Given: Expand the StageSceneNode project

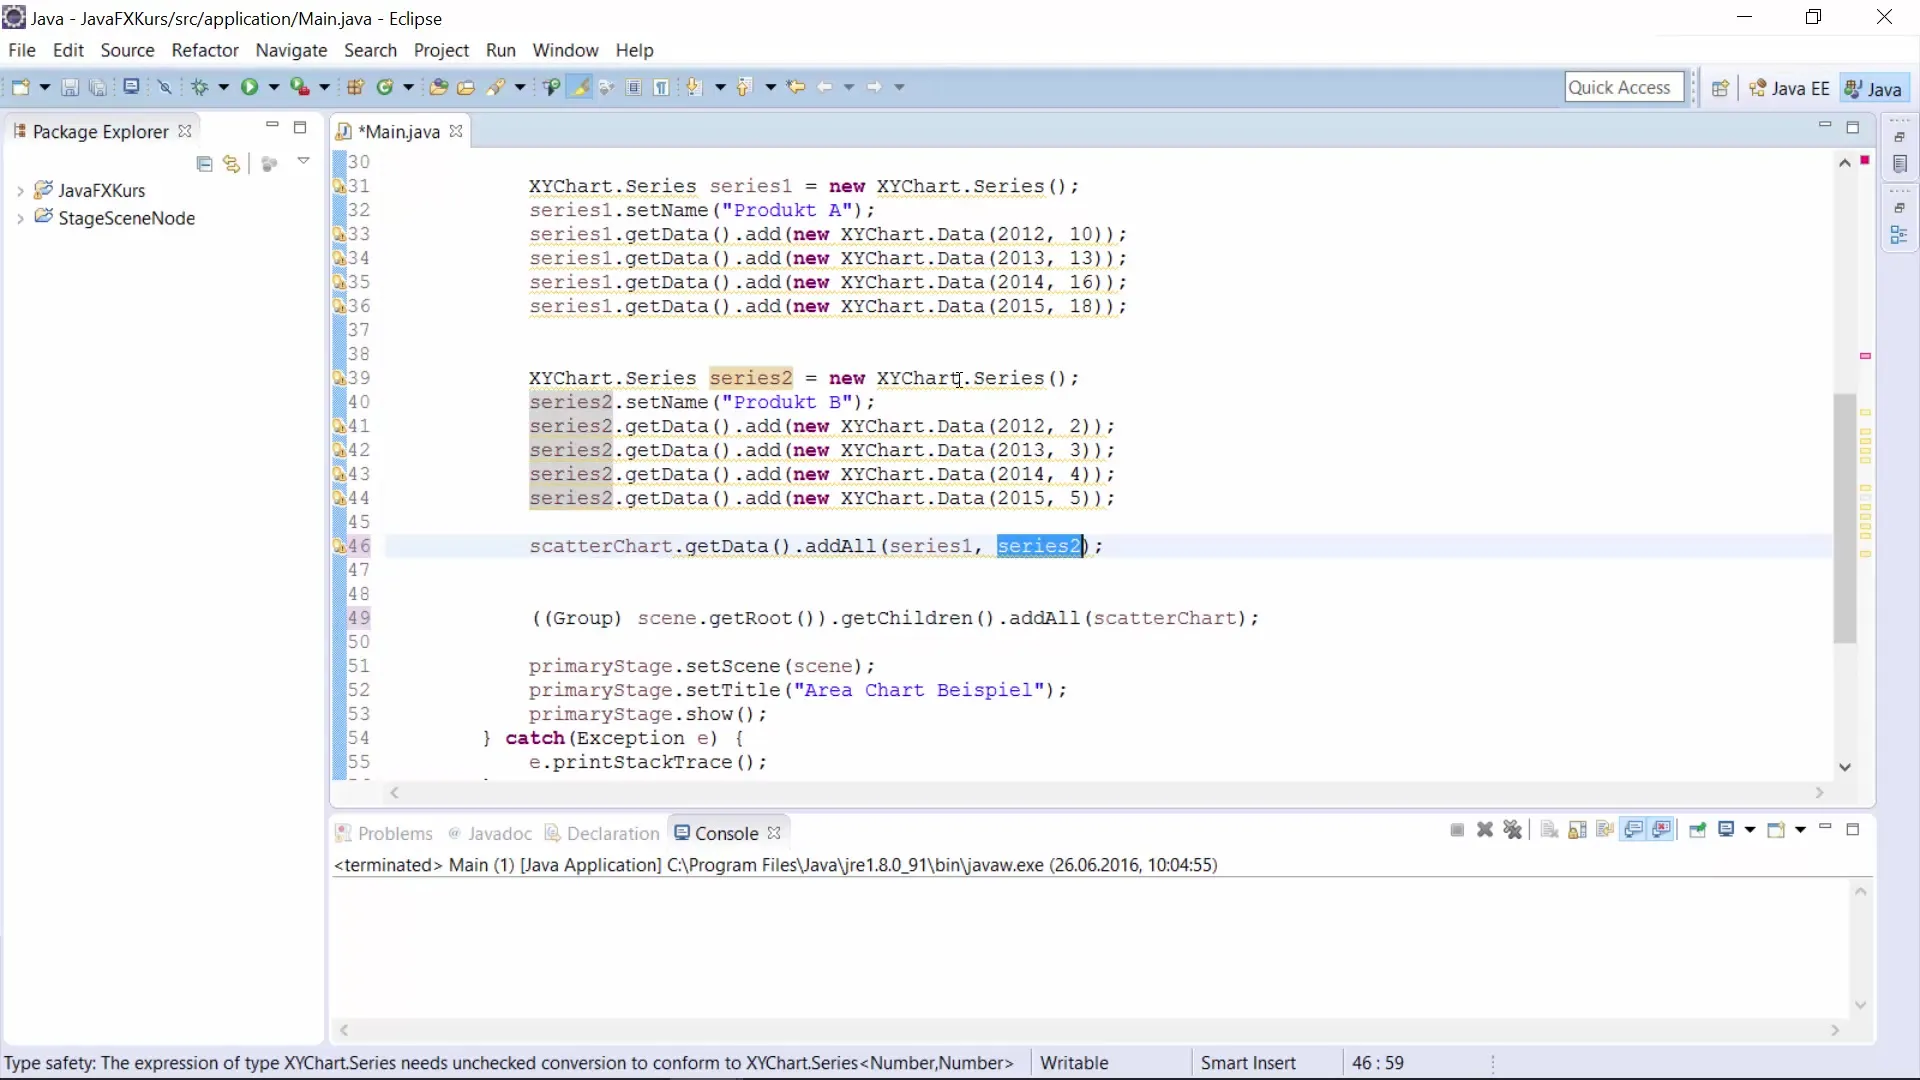Looking at the screenshot, I should pyautogui.click(x=20, y=218).
